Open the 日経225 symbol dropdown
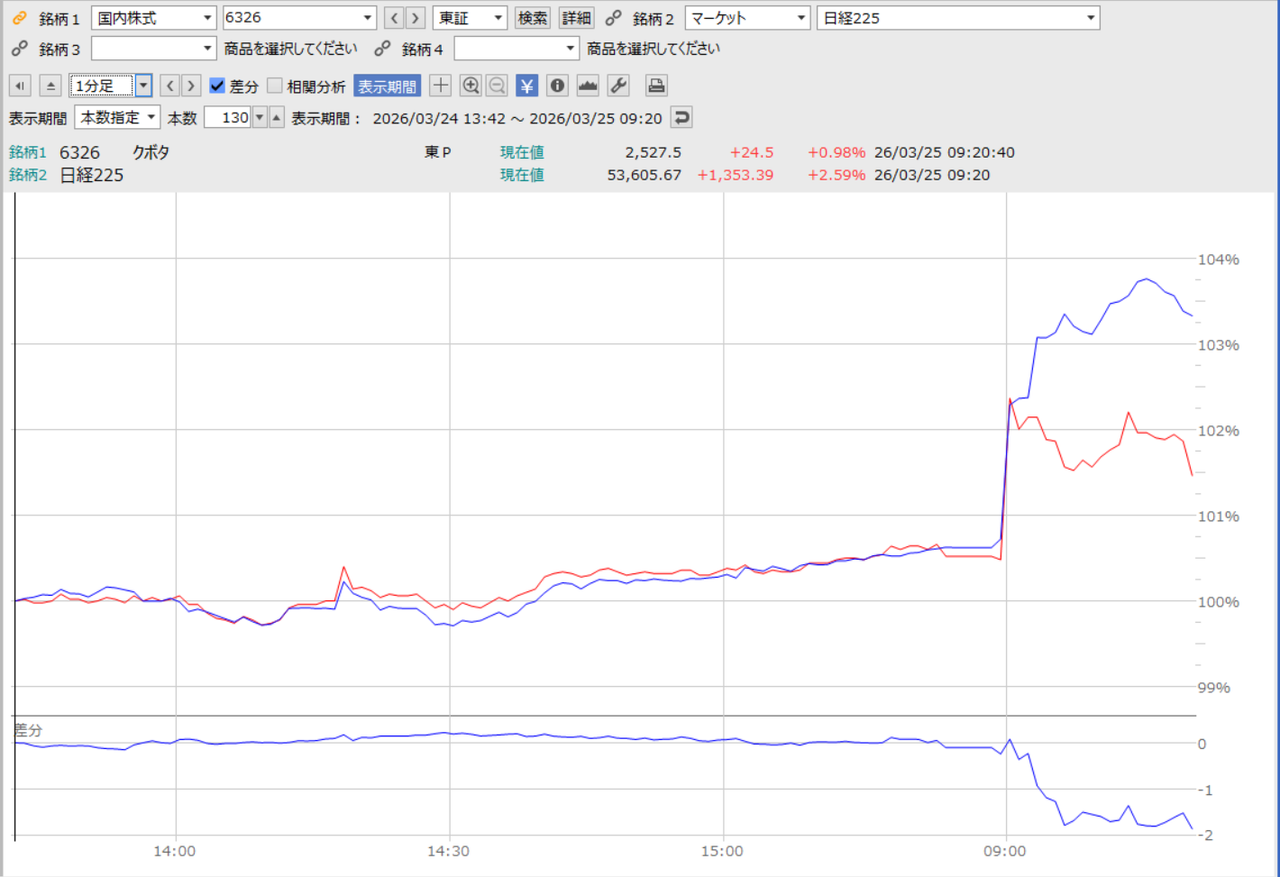Screen dimensions: 1280x877 pos(957,18)
